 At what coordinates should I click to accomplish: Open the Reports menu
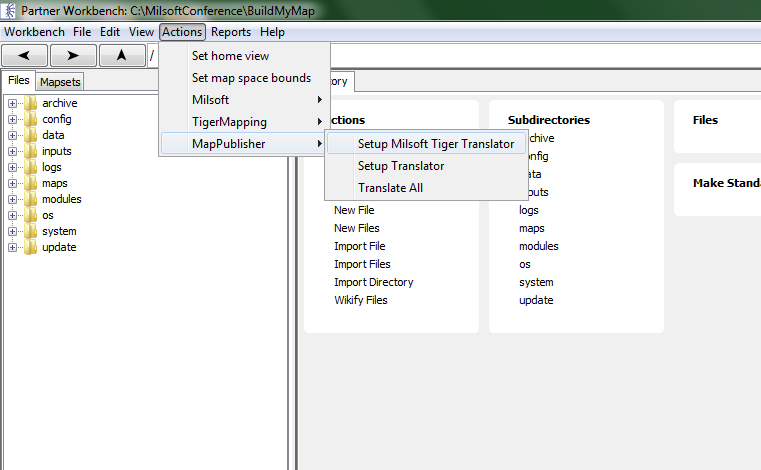tap(231, 32)
